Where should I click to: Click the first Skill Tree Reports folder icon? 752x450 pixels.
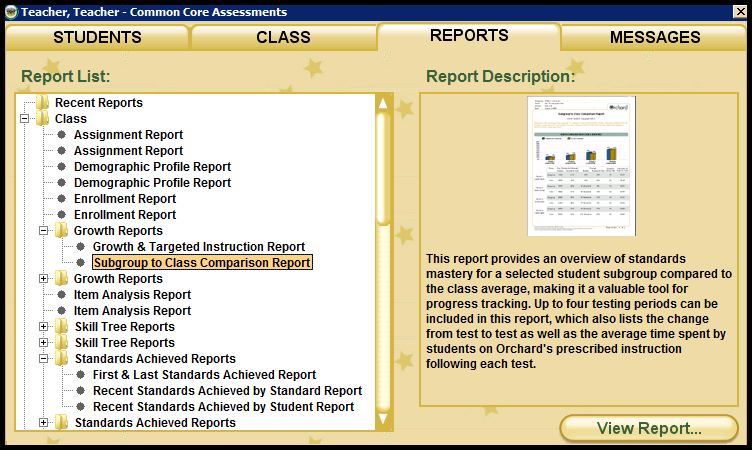[x=61, y=326]
